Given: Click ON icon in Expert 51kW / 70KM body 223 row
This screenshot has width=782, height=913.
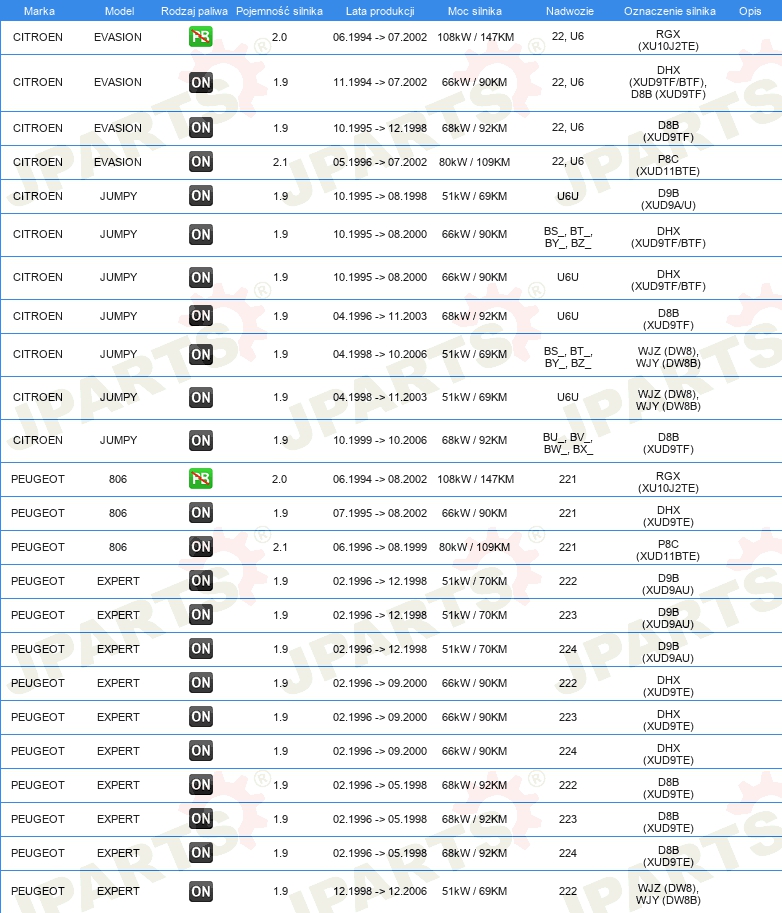Looking at the screenshot, I should coord(200,614).
